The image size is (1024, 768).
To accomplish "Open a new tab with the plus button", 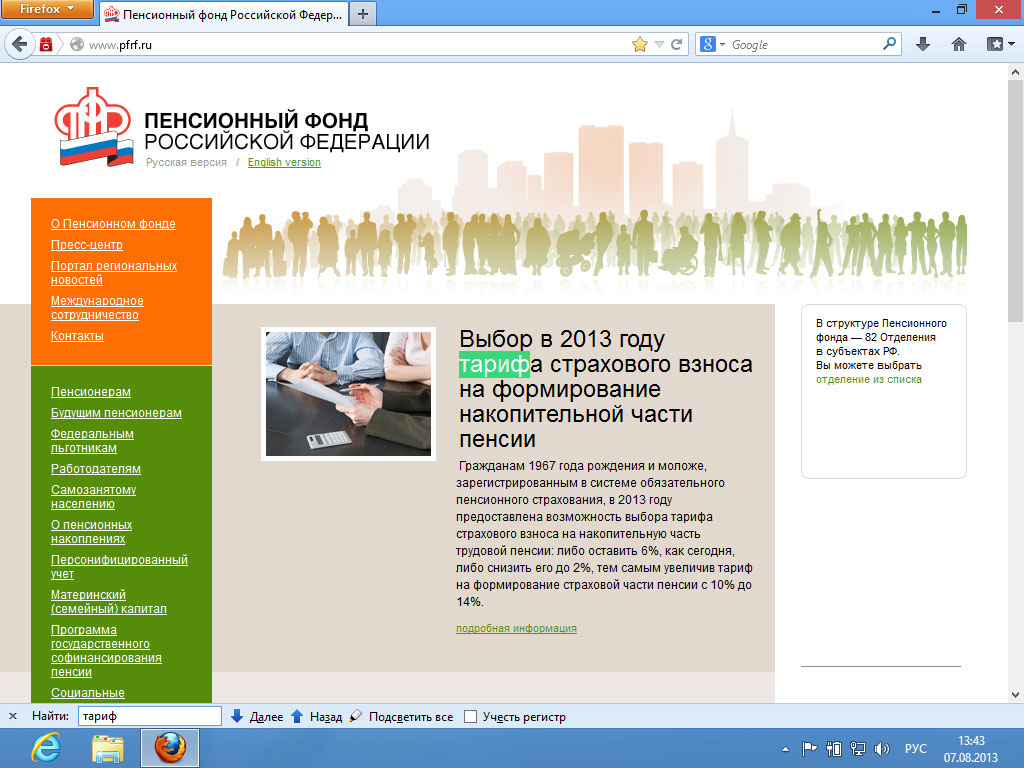I will (362, 13).
